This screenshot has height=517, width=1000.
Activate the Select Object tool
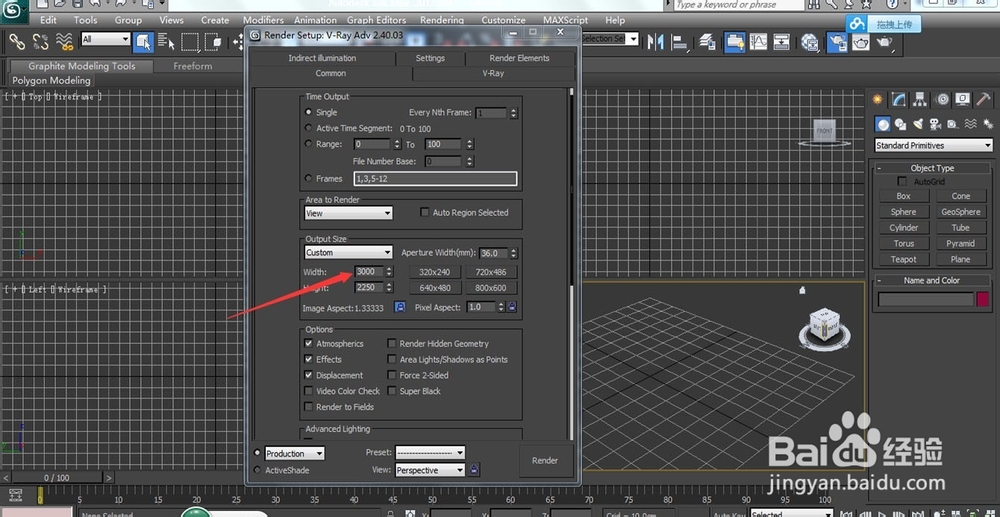point(143,42)
